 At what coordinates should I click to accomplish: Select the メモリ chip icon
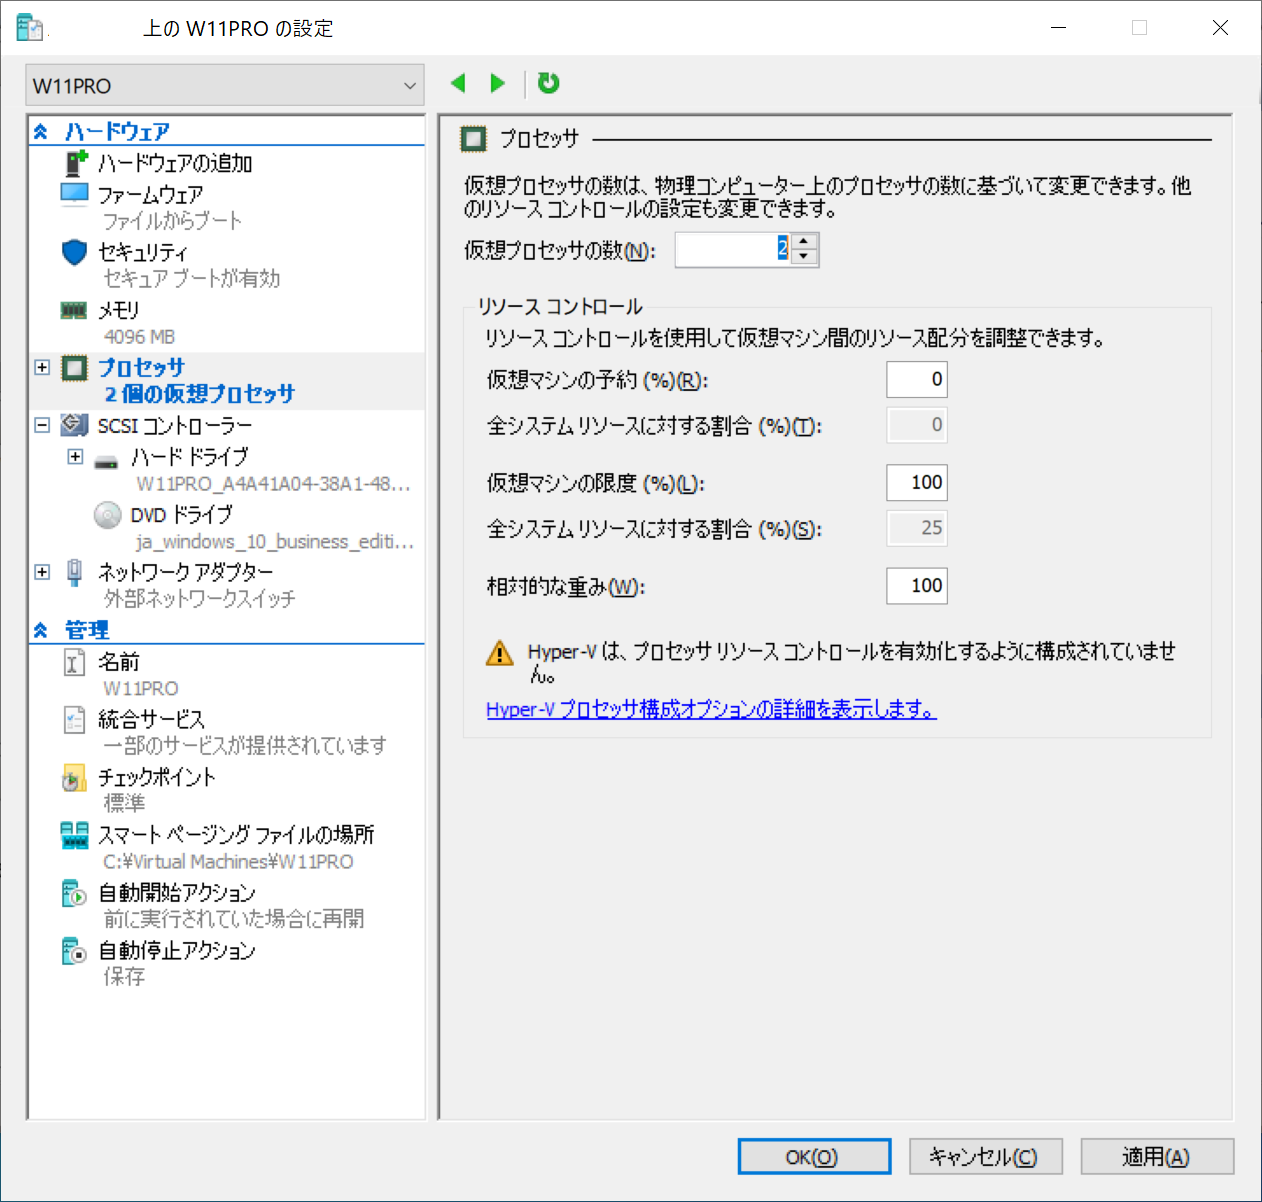(x=74, y=310)
